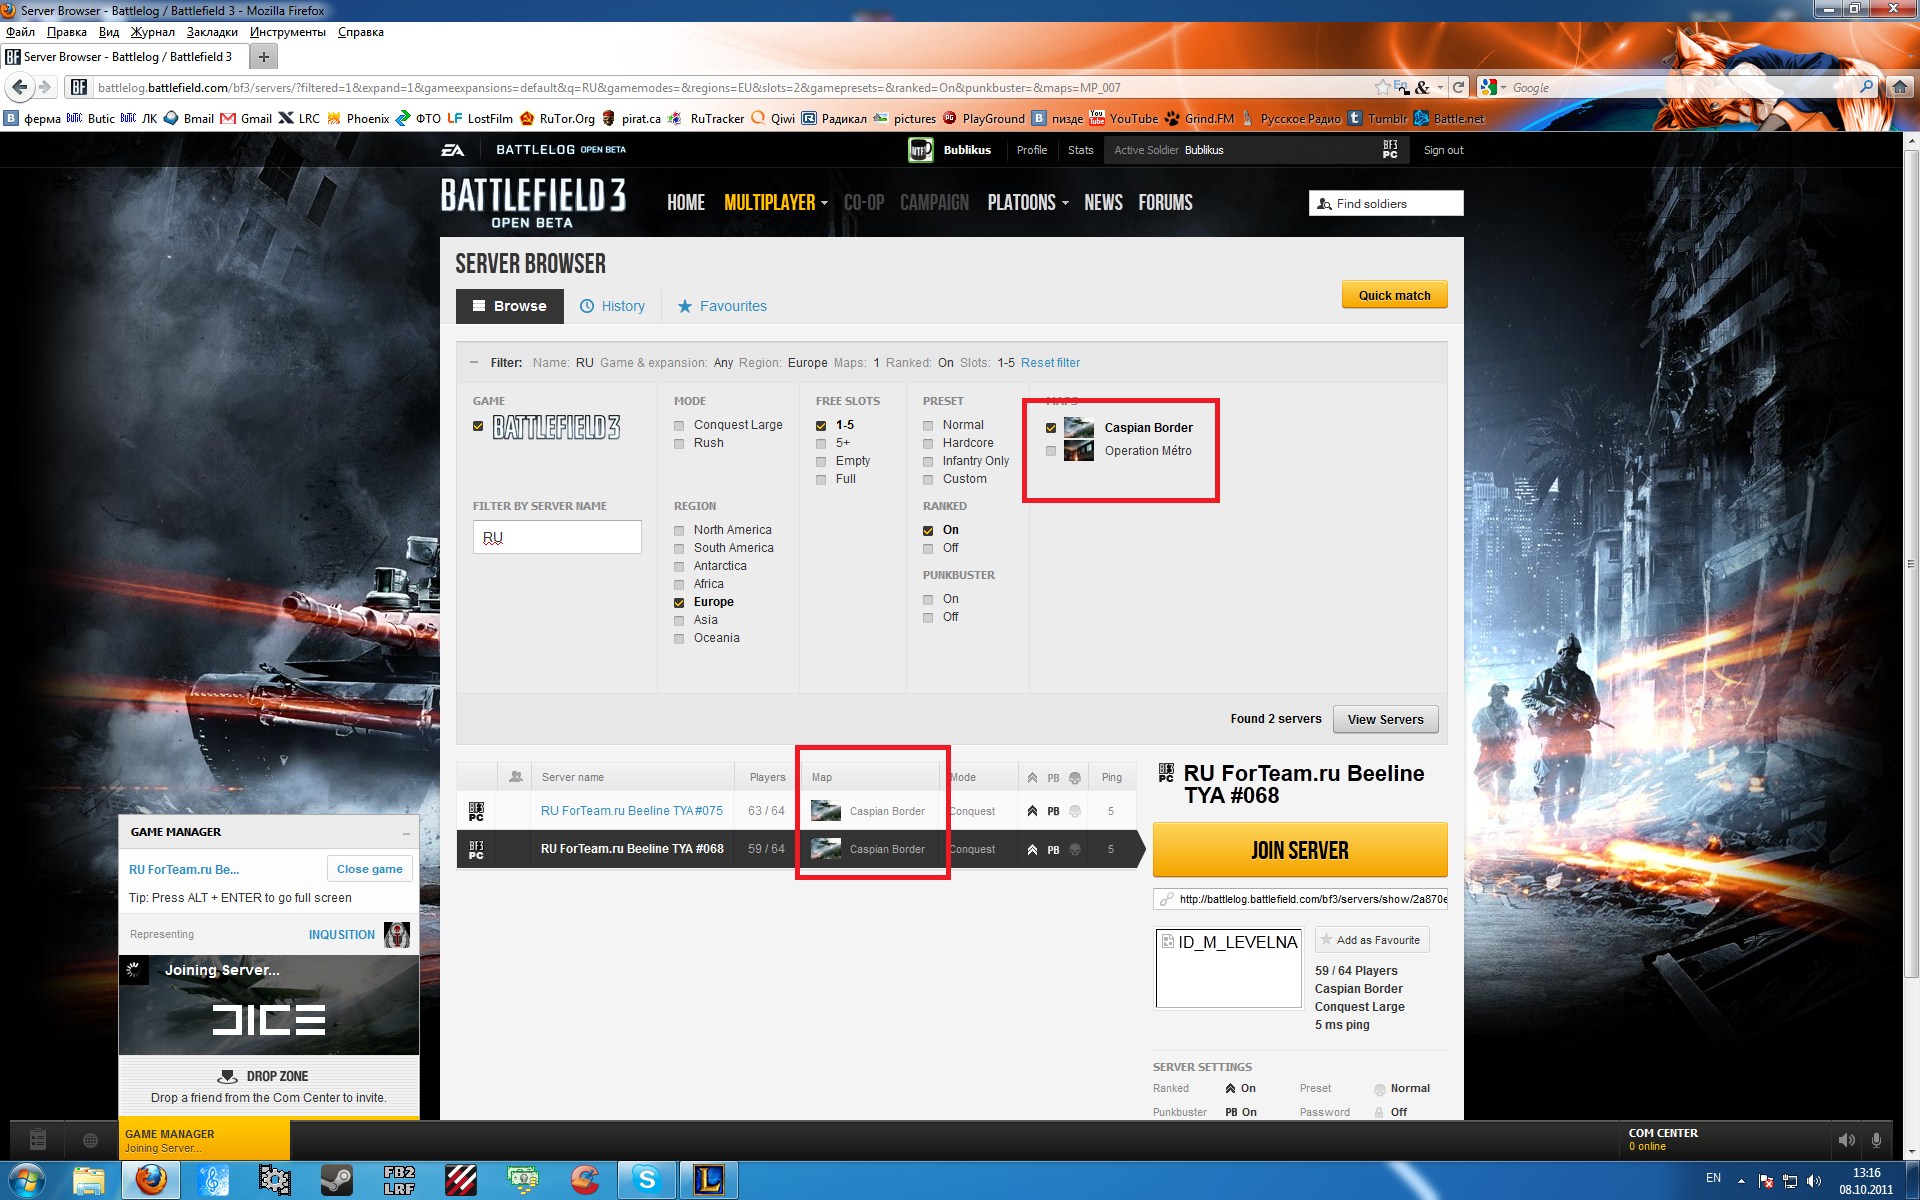This screenshot has height=1200, width=1920.
Task: Open Skype from the Windows taskbar
Action: tap(646, 1180)
